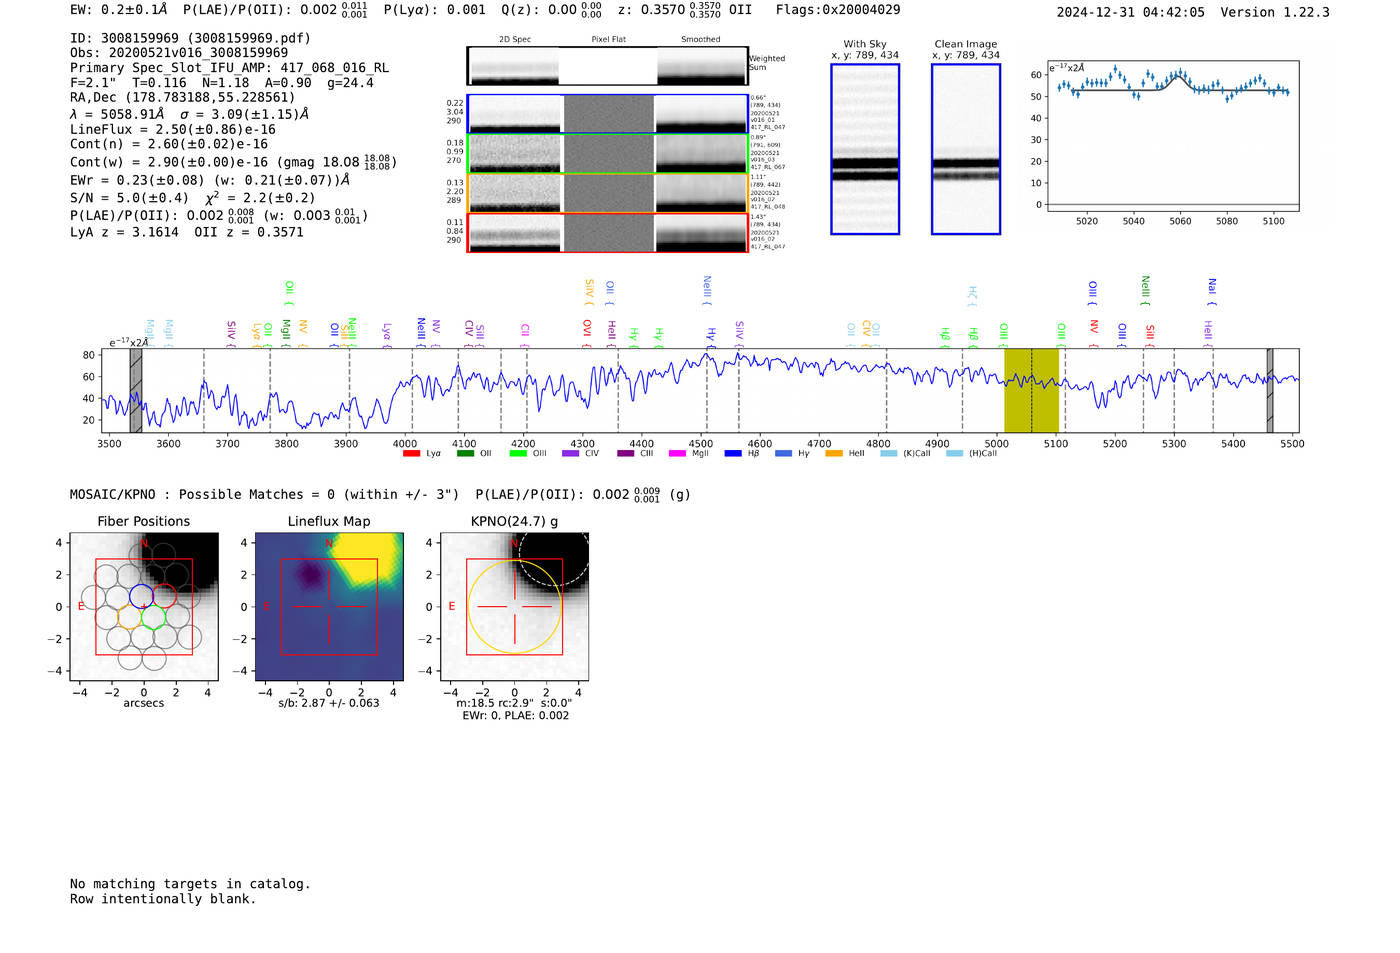1400x953 pixels.
Task: Click the Row intentionally blank text
Action: [x=163, y=899]
